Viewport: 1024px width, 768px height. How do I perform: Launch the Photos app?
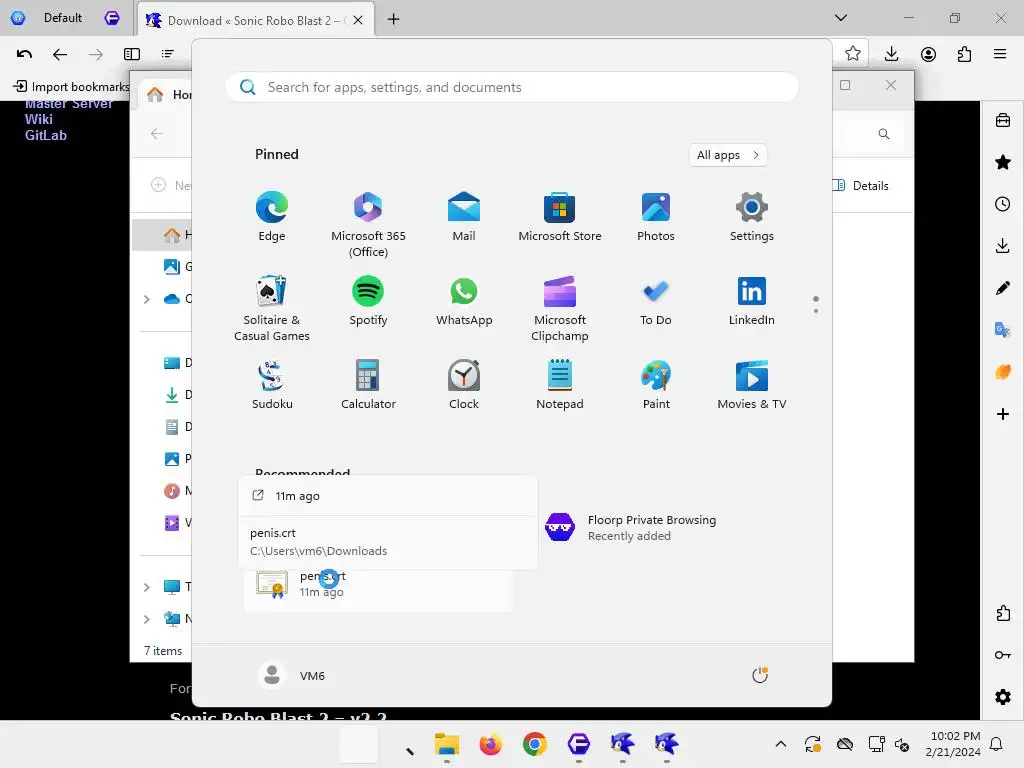tap(656, 217)
